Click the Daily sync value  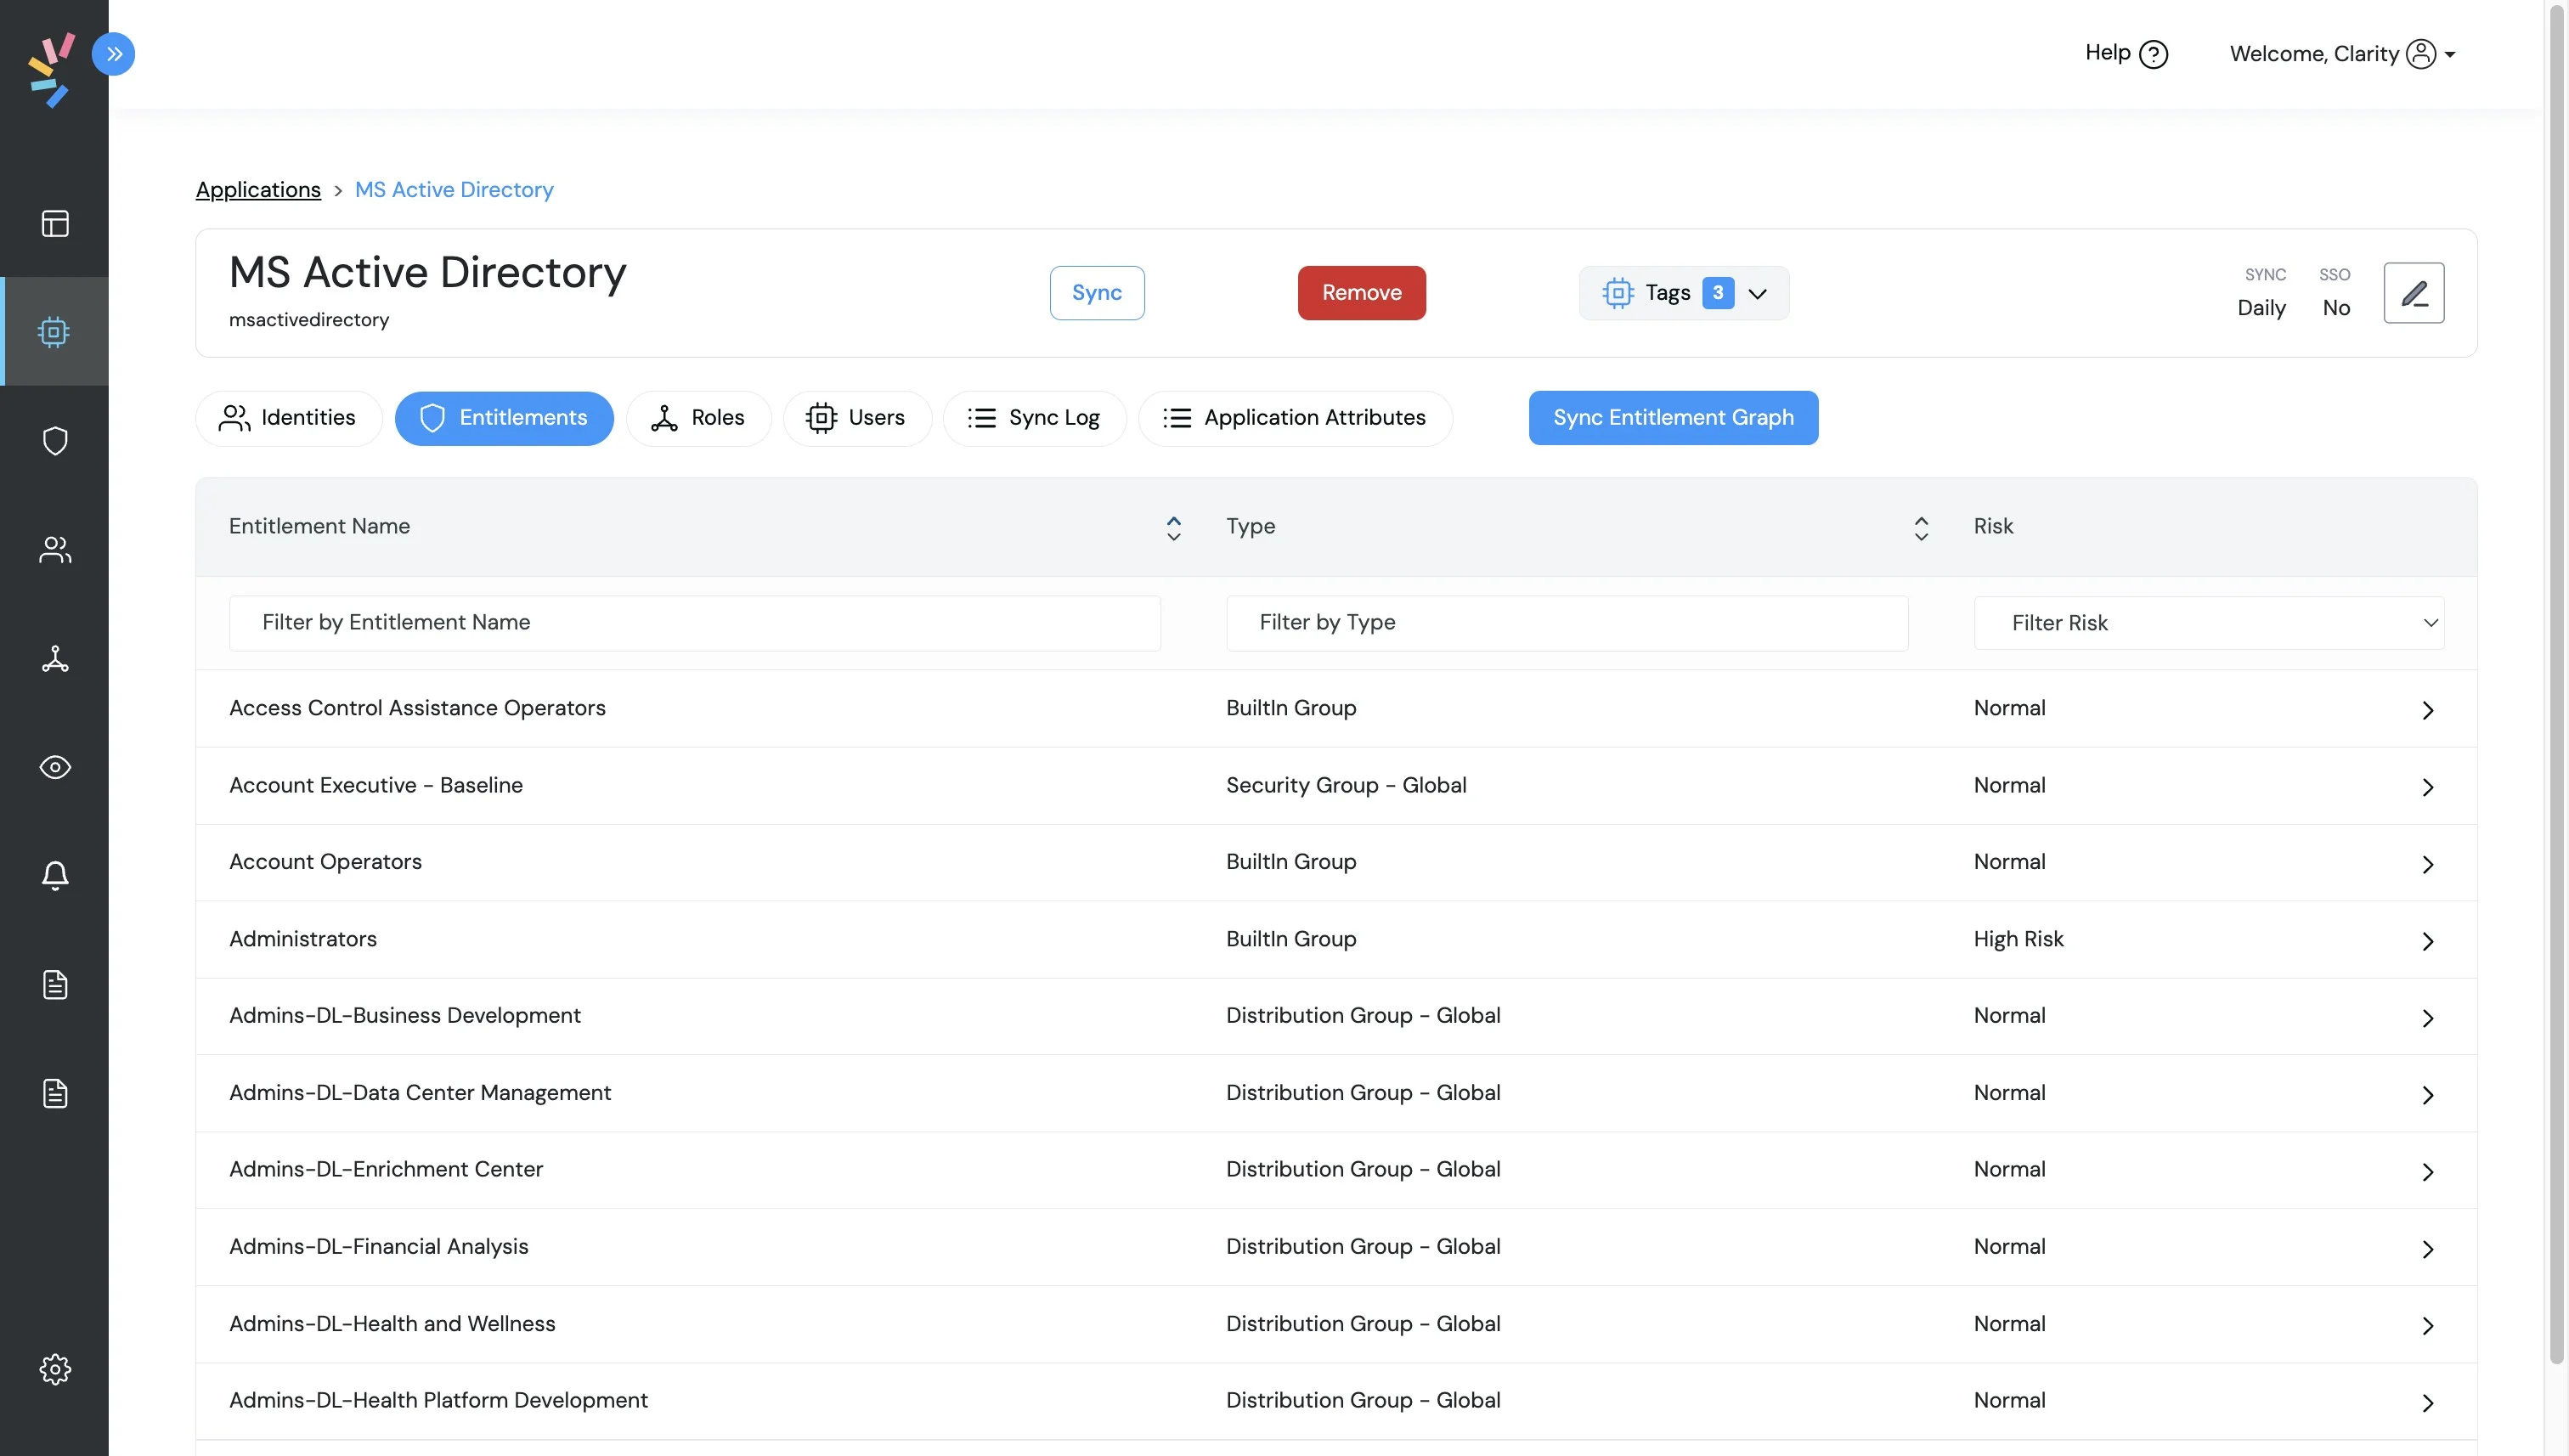tap(2261, 308)
